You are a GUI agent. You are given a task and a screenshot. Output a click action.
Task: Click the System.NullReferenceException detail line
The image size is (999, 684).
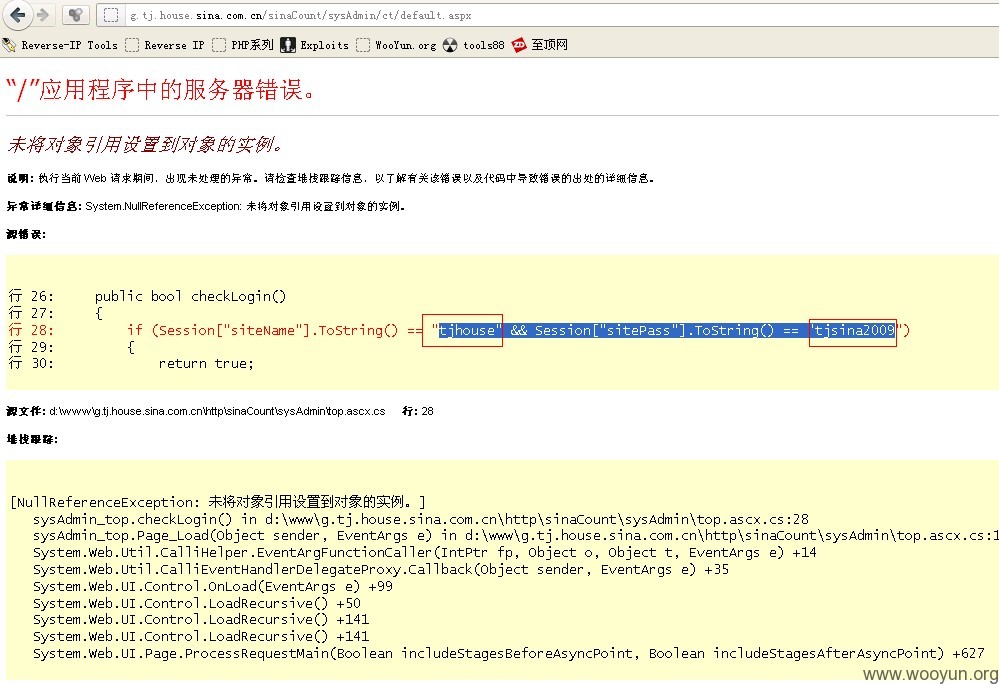(x=206, y=206)
